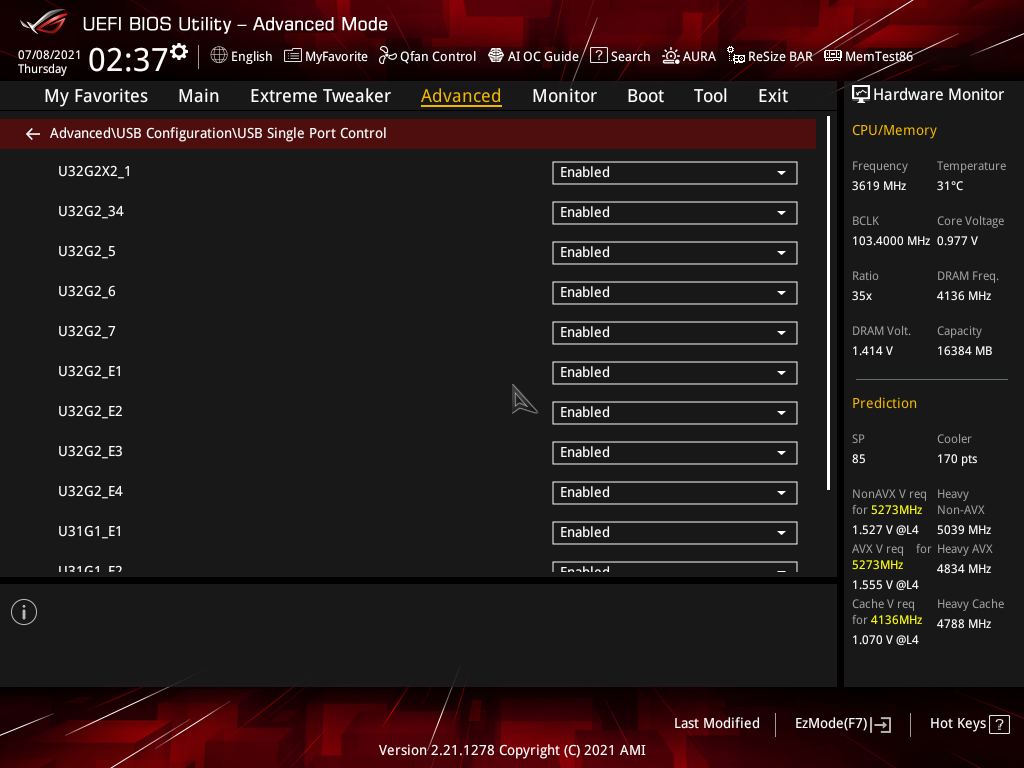Click the info circle icon
The width and height of the screenshot is (1024, 768).
(x=24, y=612)
